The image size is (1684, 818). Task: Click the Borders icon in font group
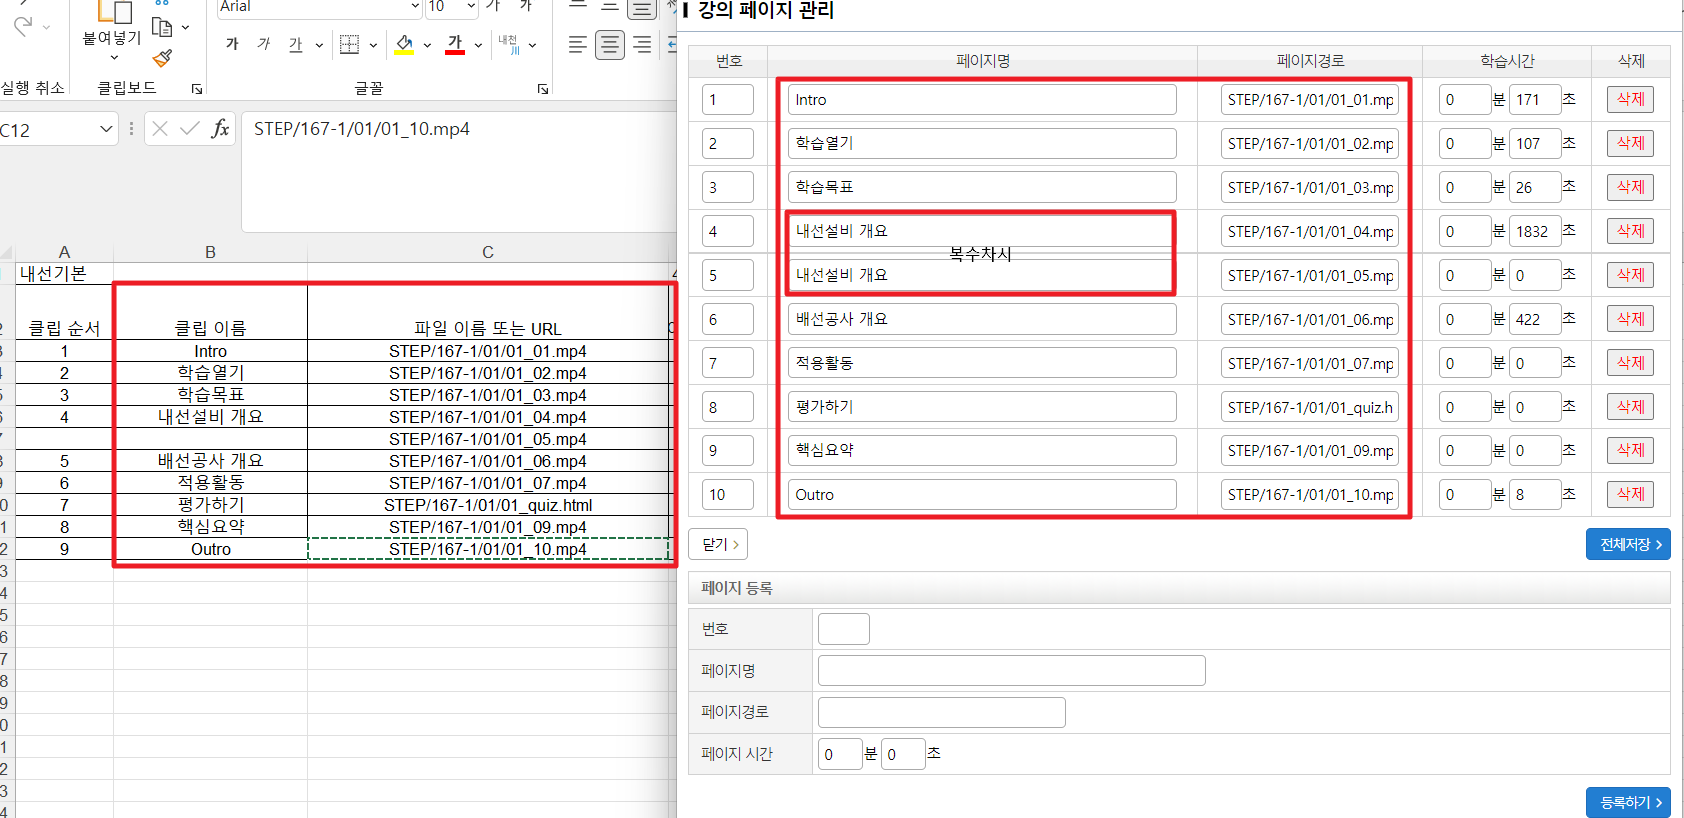click(x=349, y=44)
